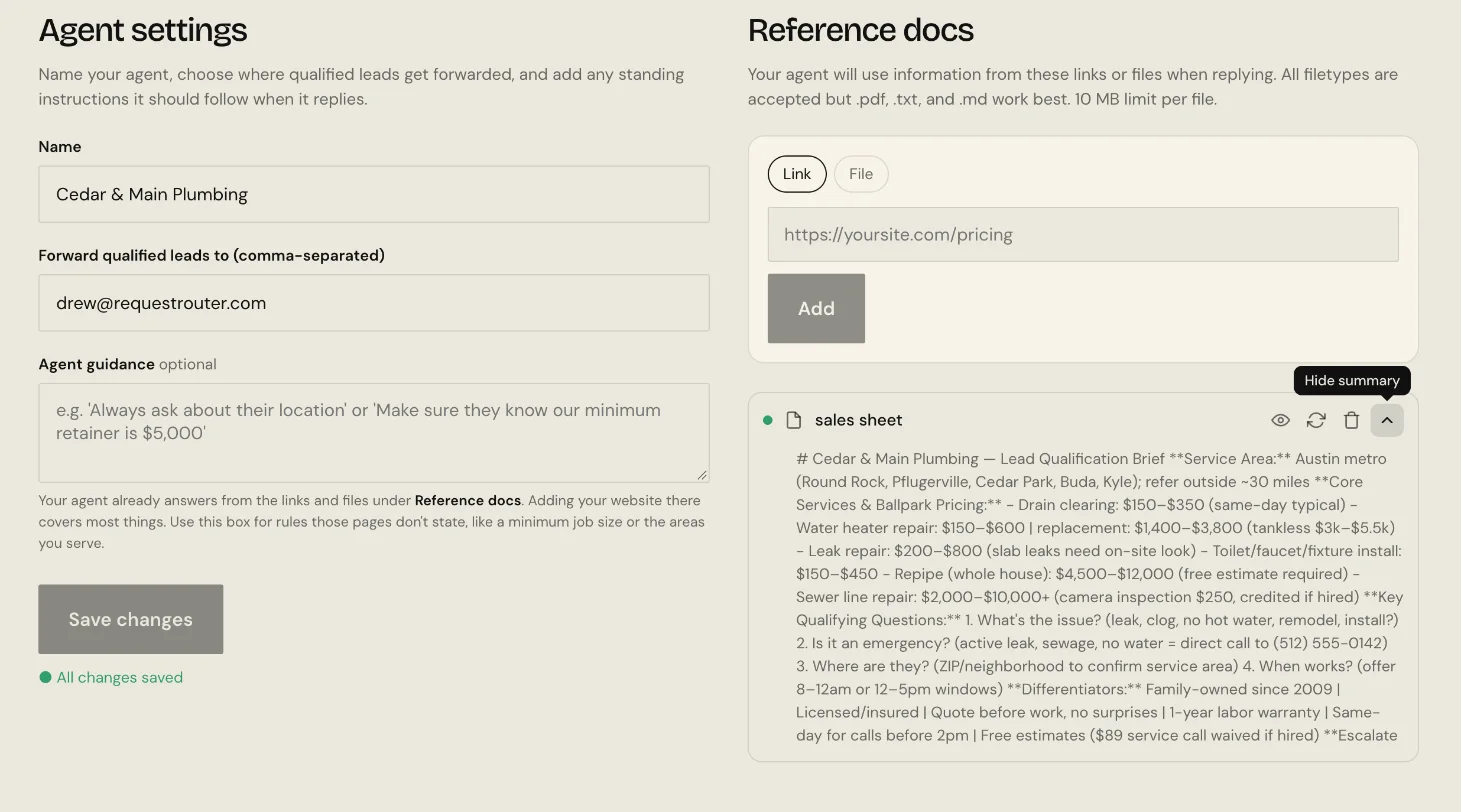
Task: Click the Reference docs heading
Action: 861,30
